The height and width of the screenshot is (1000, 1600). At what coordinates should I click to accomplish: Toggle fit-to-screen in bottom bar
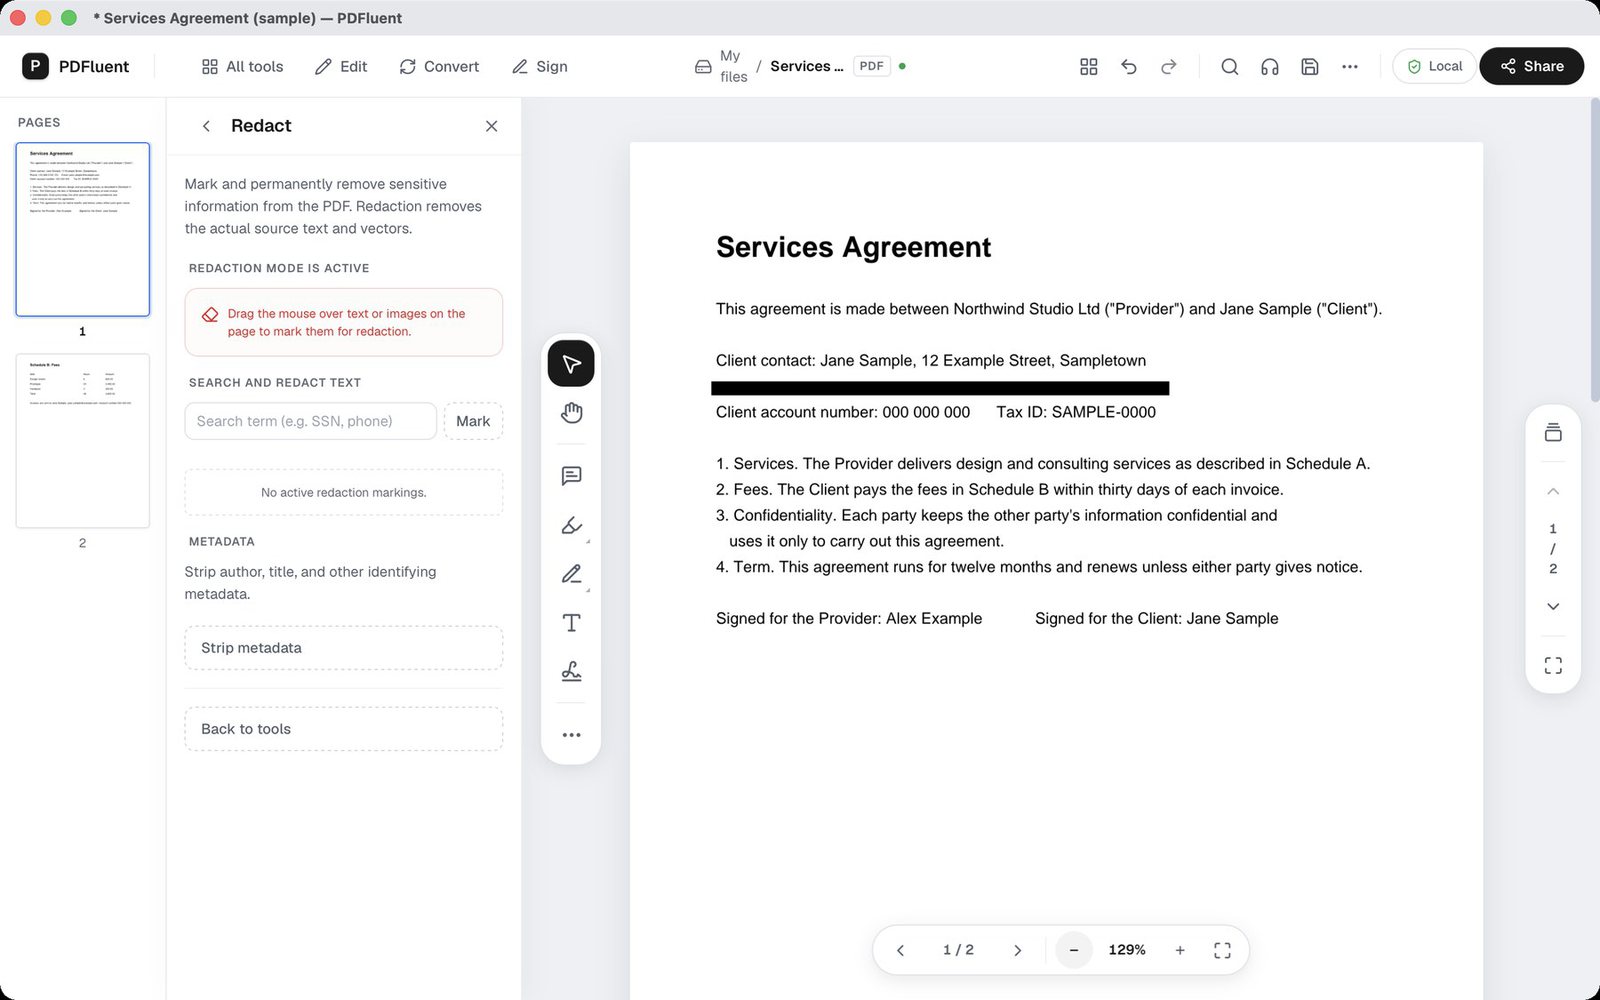tap(1222, 950)
